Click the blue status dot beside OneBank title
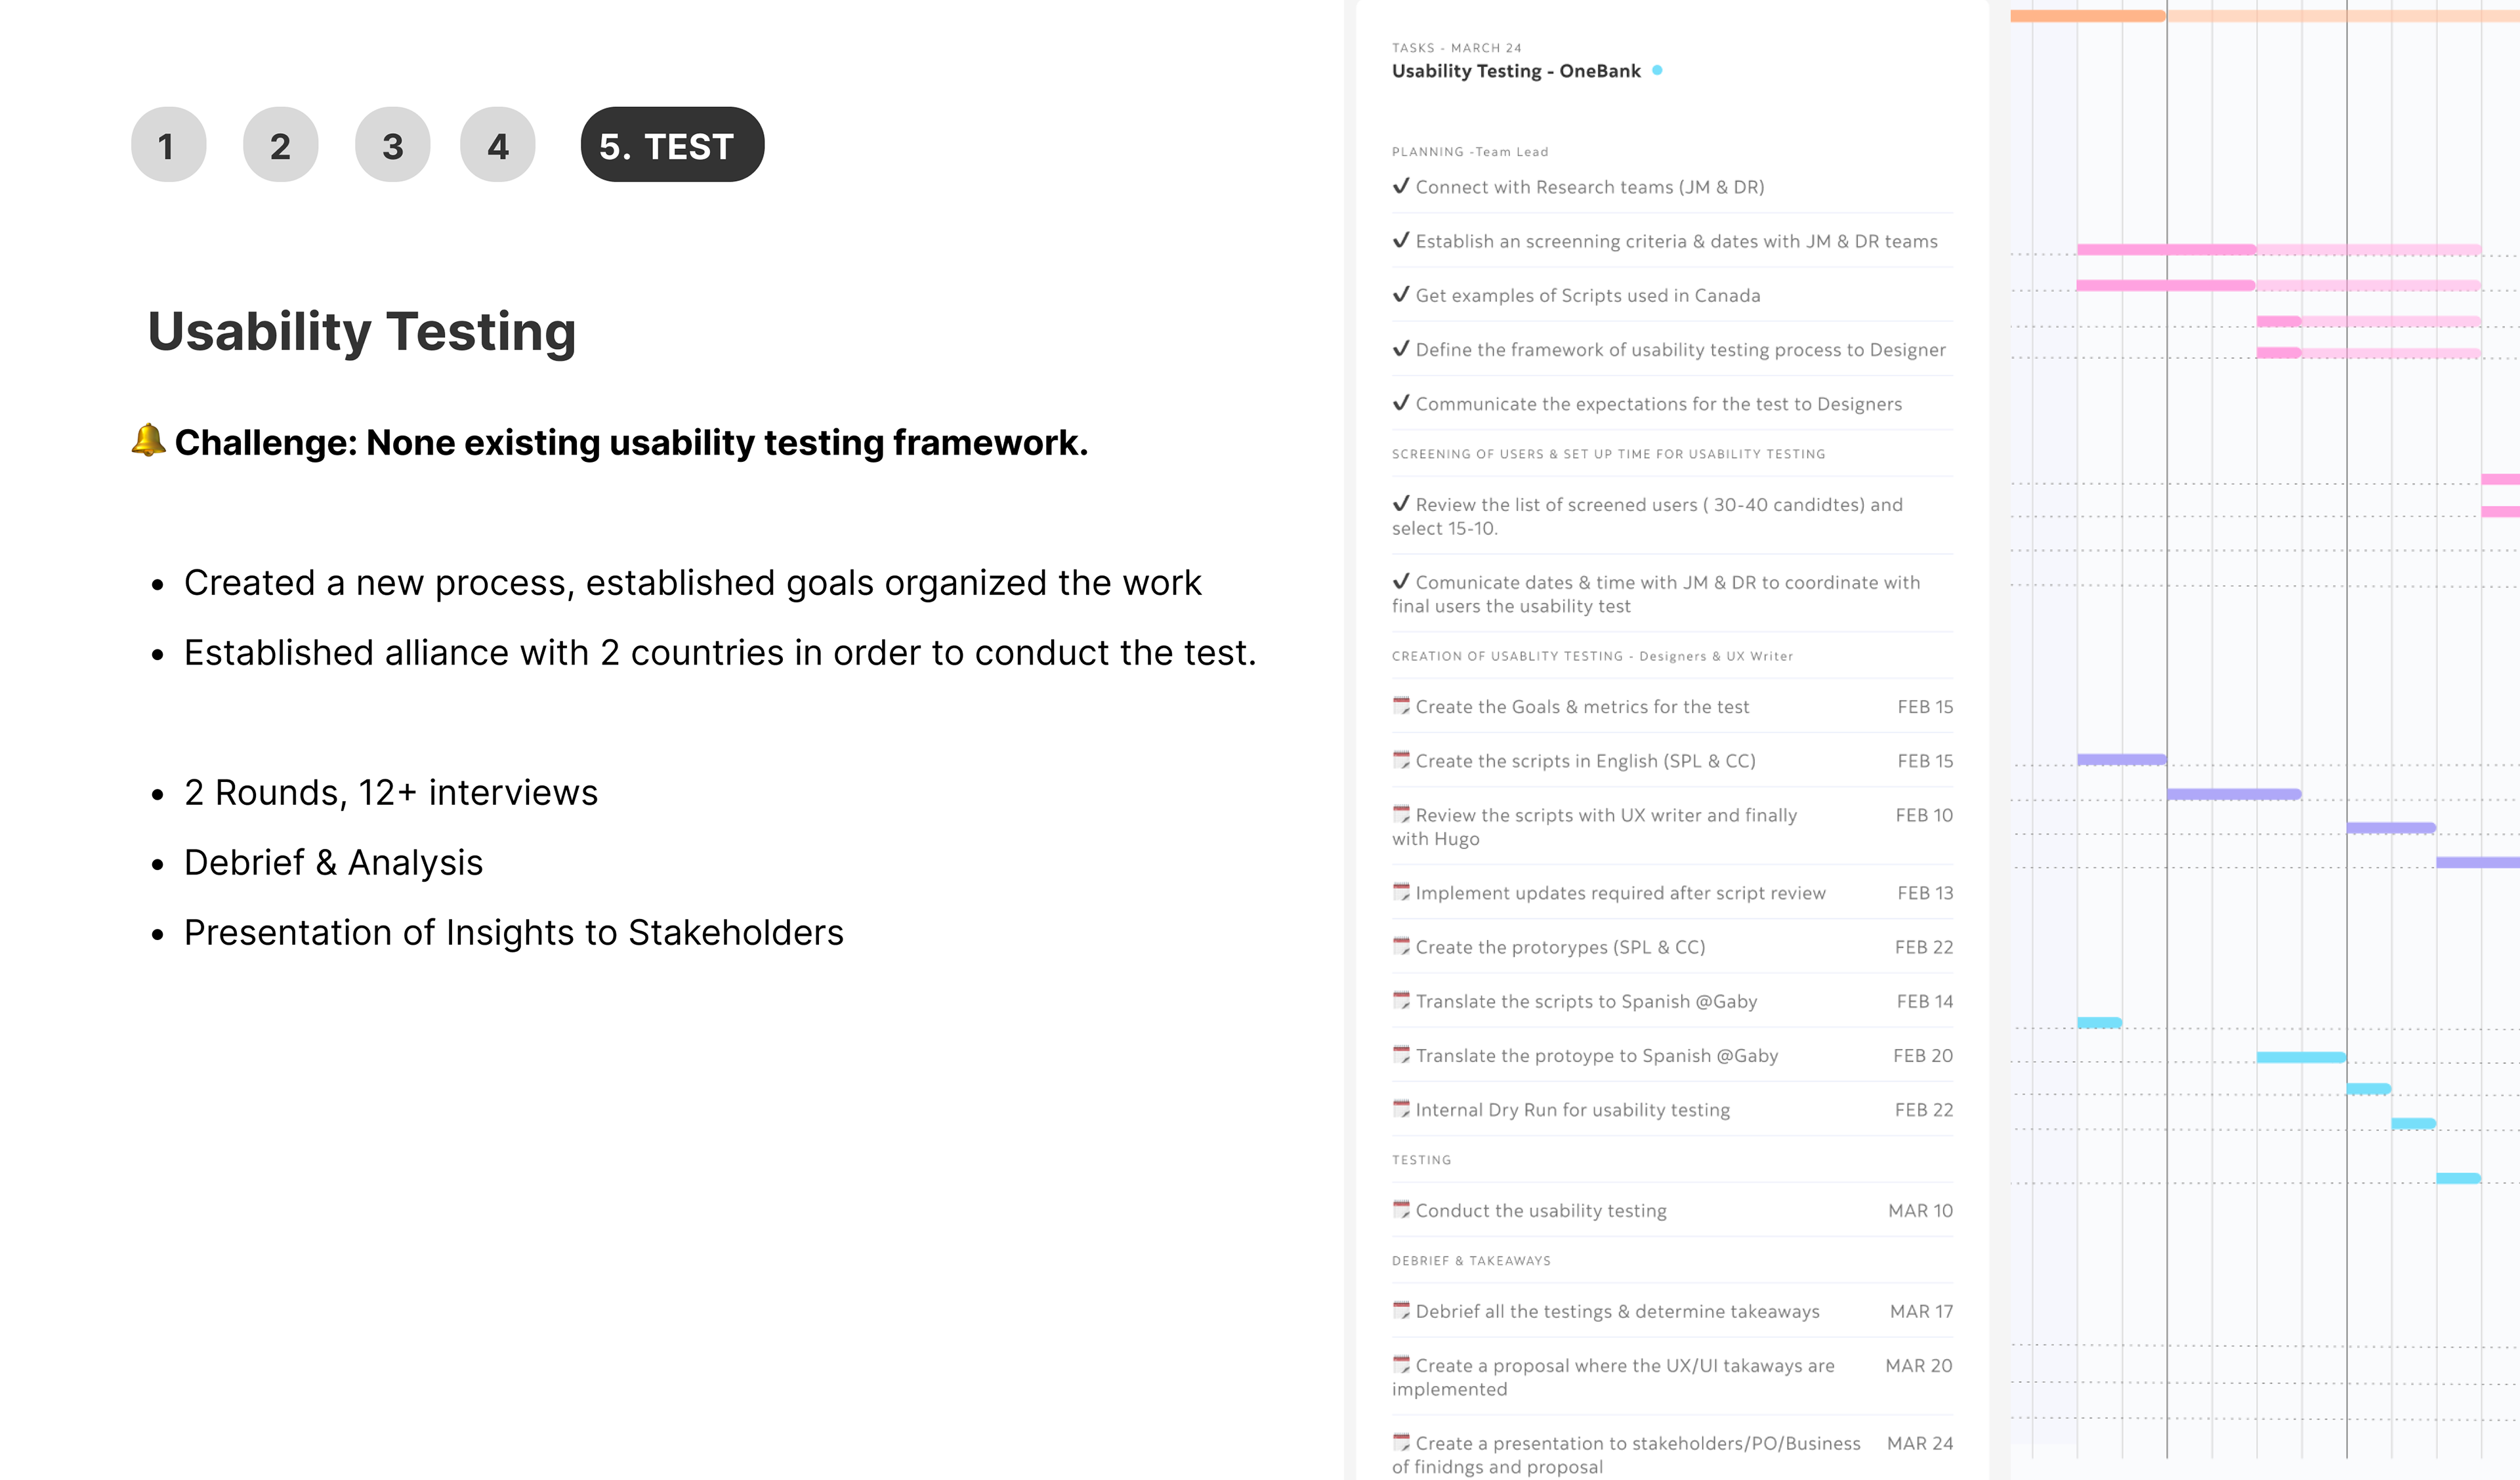This screenshot has width=2520, height=1480. point(1657,70)
